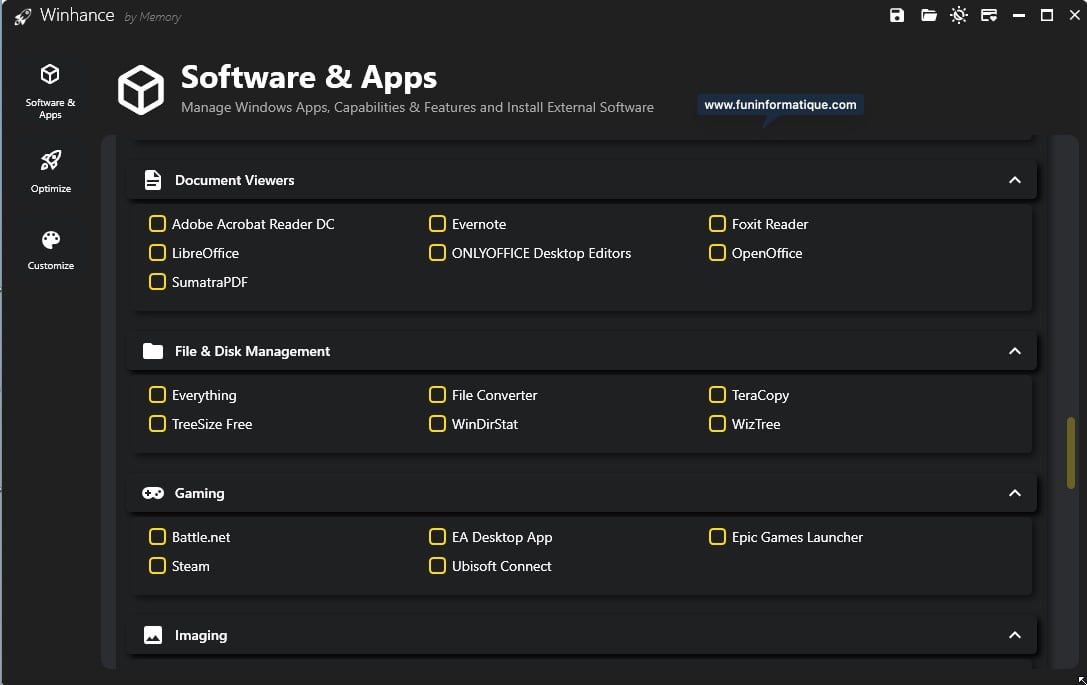1087x685 pixels.
Task: Open the import folder icon
Action: coord(928,15)
